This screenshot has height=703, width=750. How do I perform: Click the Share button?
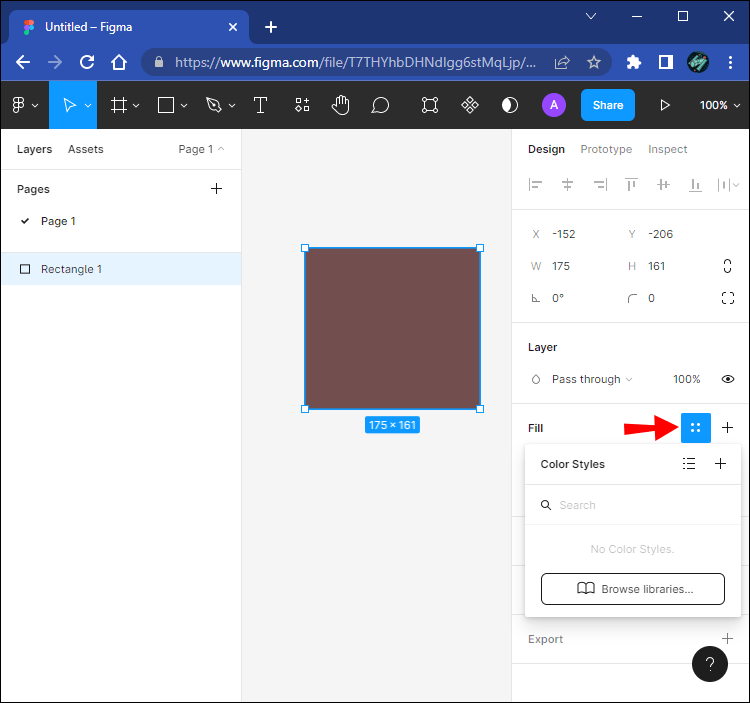(x=607, y=105)
